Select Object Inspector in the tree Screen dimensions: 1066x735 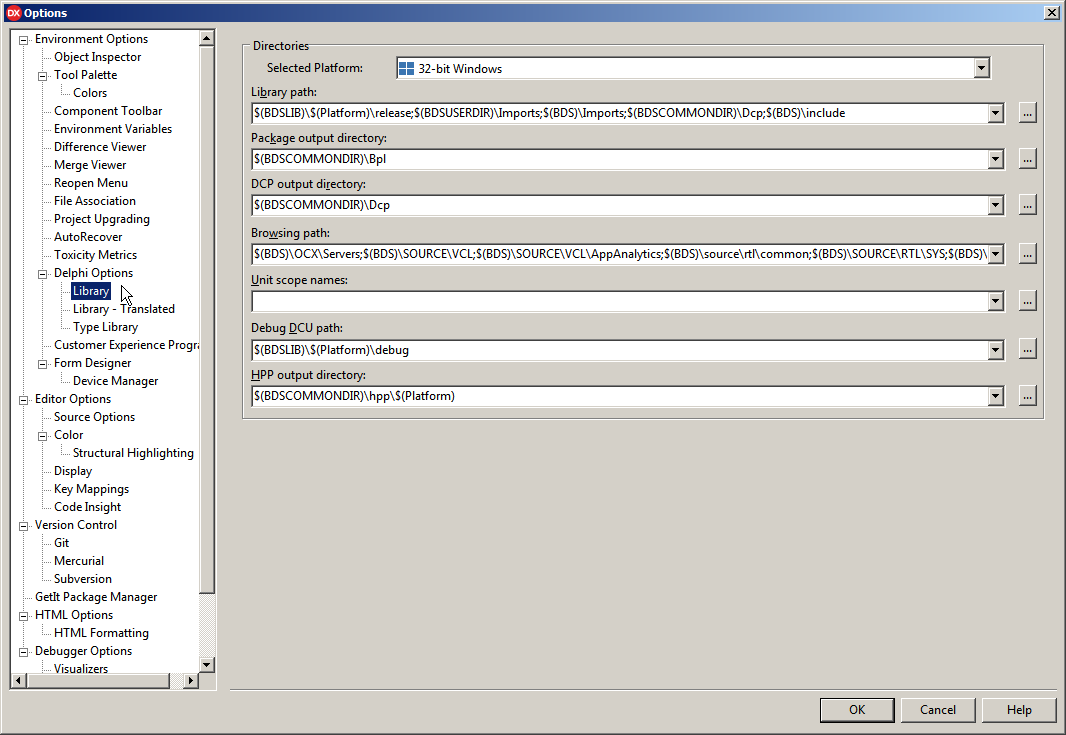point(97,57)
